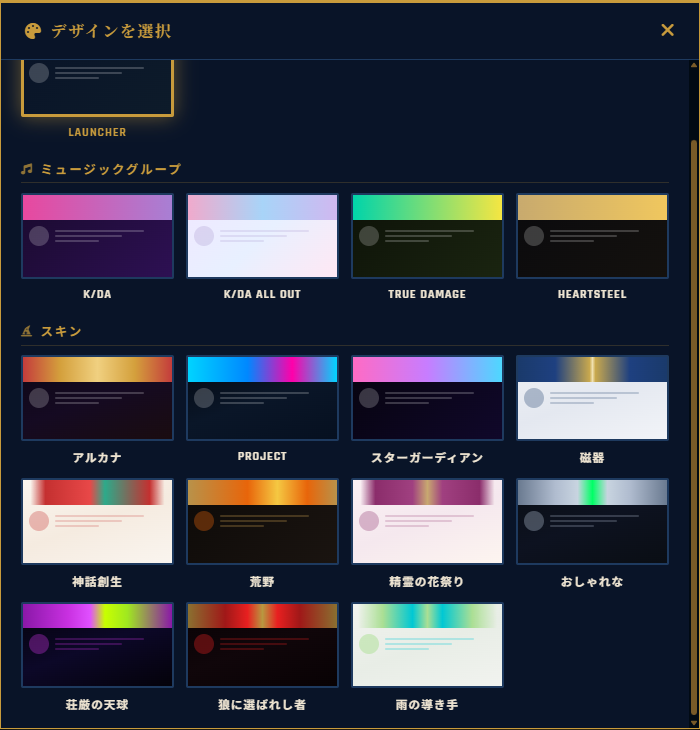Select the 磁器 light theme
The width and height of the screenshot is (700, 730).
(x=592, y=398)
